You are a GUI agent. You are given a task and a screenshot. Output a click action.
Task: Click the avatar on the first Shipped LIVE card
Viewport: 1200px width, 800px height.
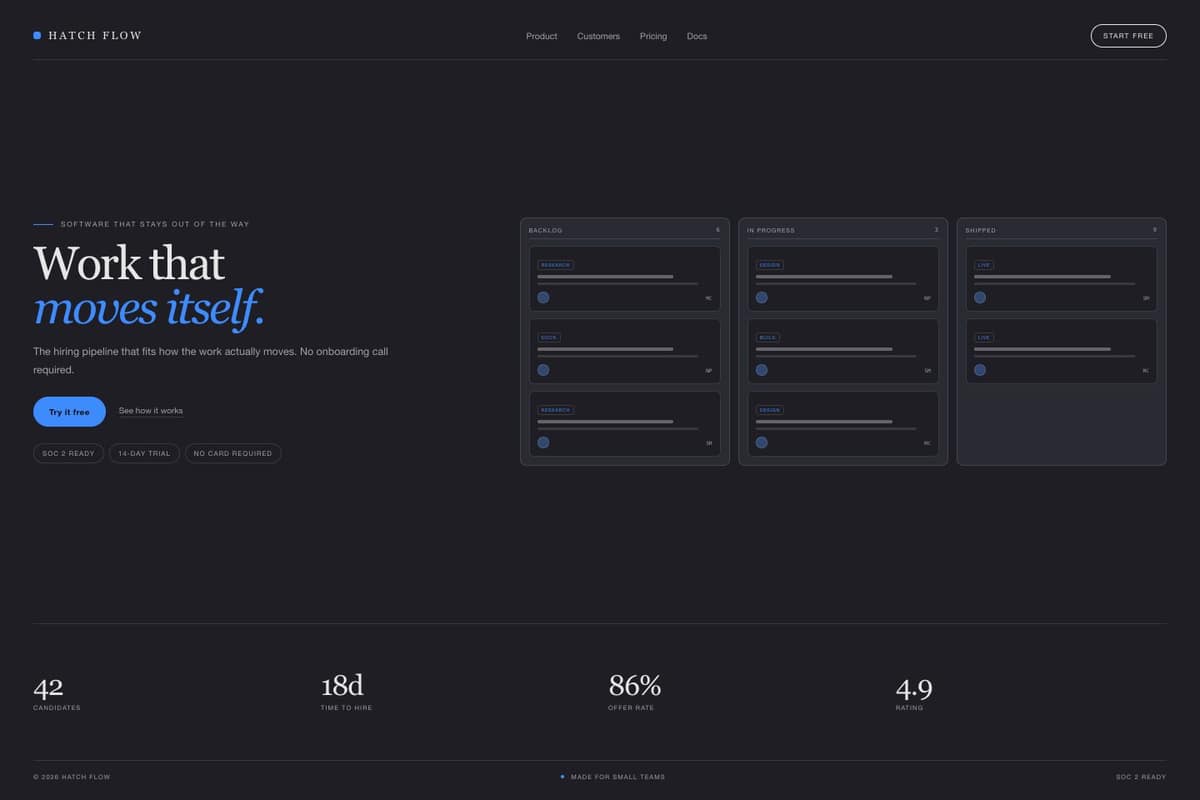click(x=980, y=297)
